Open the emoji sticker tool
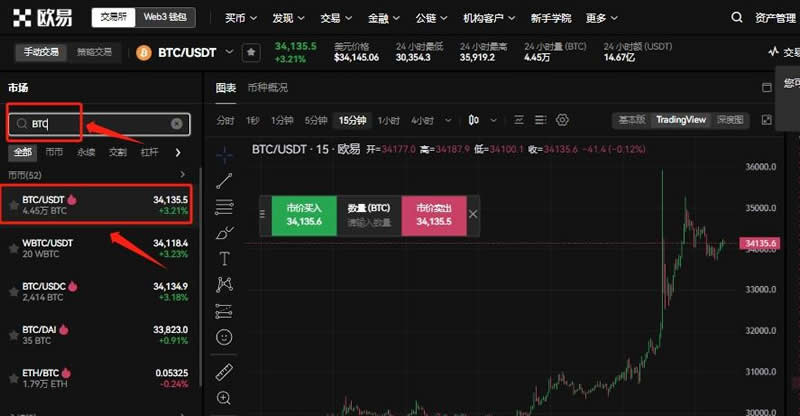 point(224,337)
